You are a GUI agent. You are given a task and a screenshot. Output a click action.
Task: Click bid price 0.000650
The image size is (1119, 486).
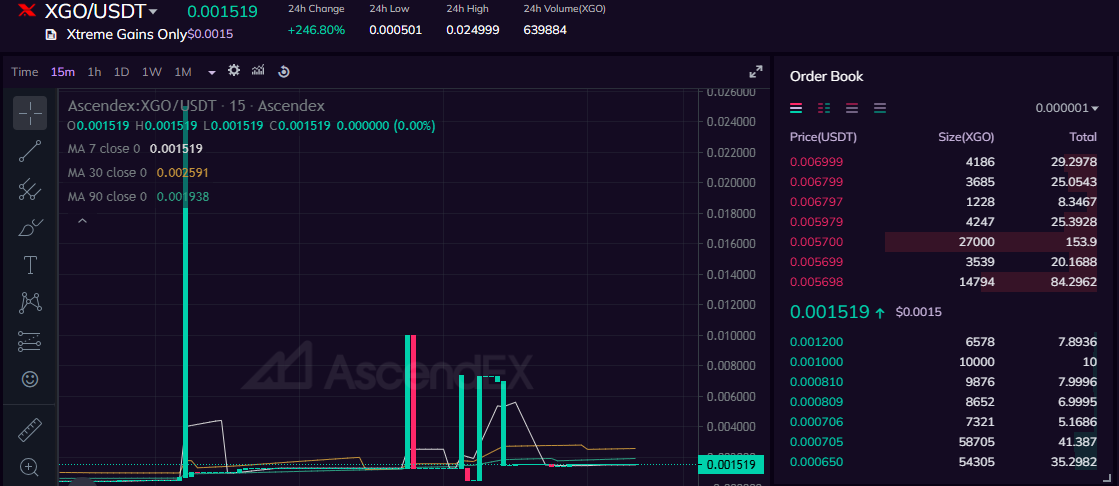(816, 462)
